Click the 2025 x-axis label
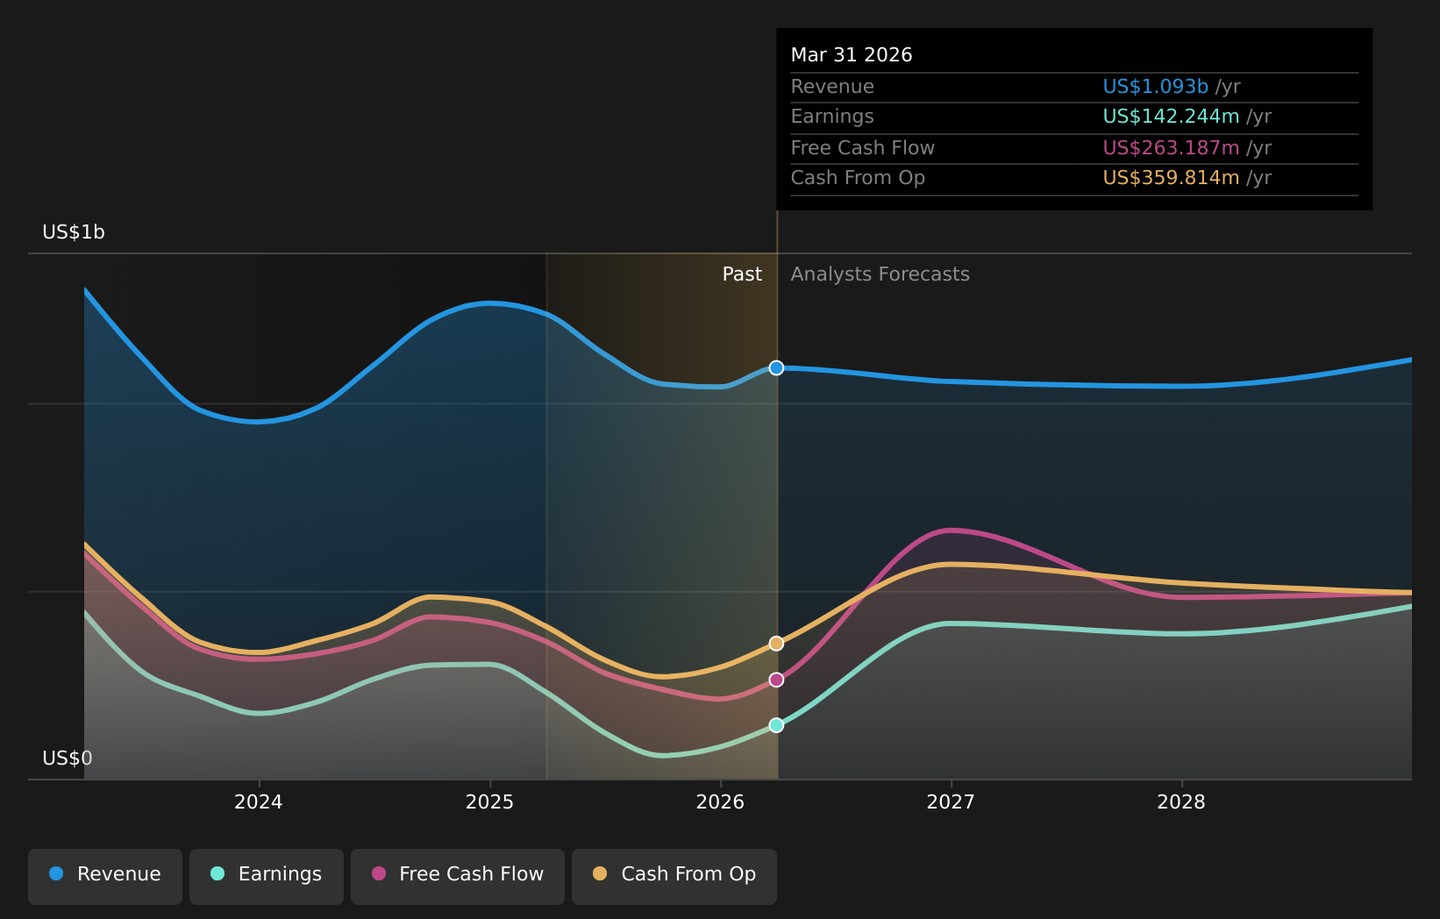This screenshot has height=919, width=1440. (489, 802)
